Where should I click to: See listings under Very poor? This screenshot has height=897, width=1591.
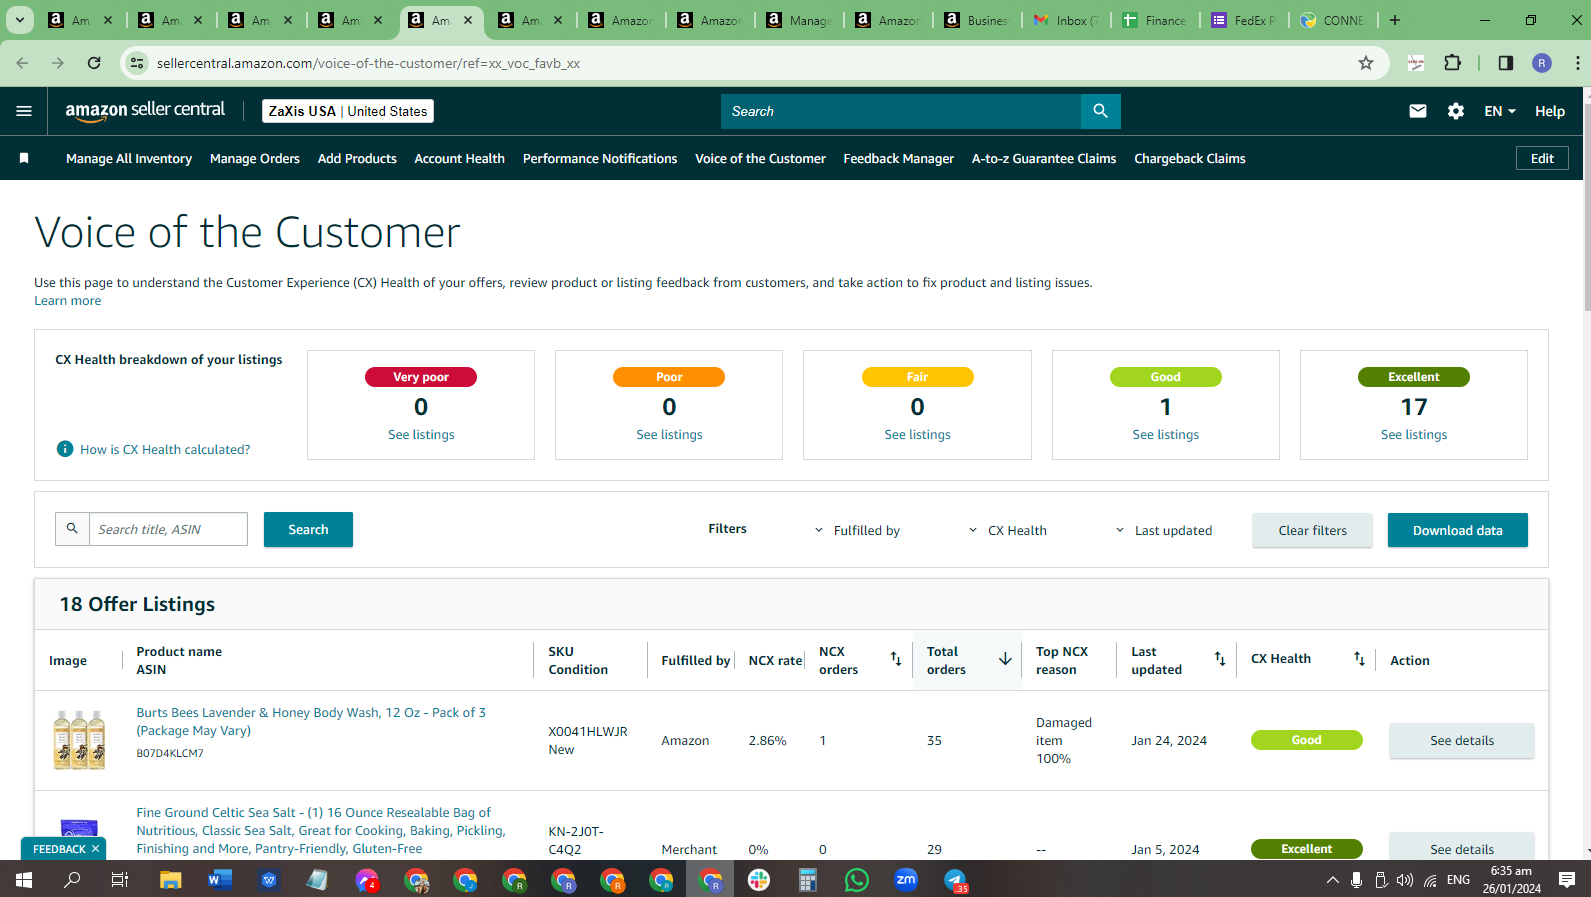(x=421, y=434)
